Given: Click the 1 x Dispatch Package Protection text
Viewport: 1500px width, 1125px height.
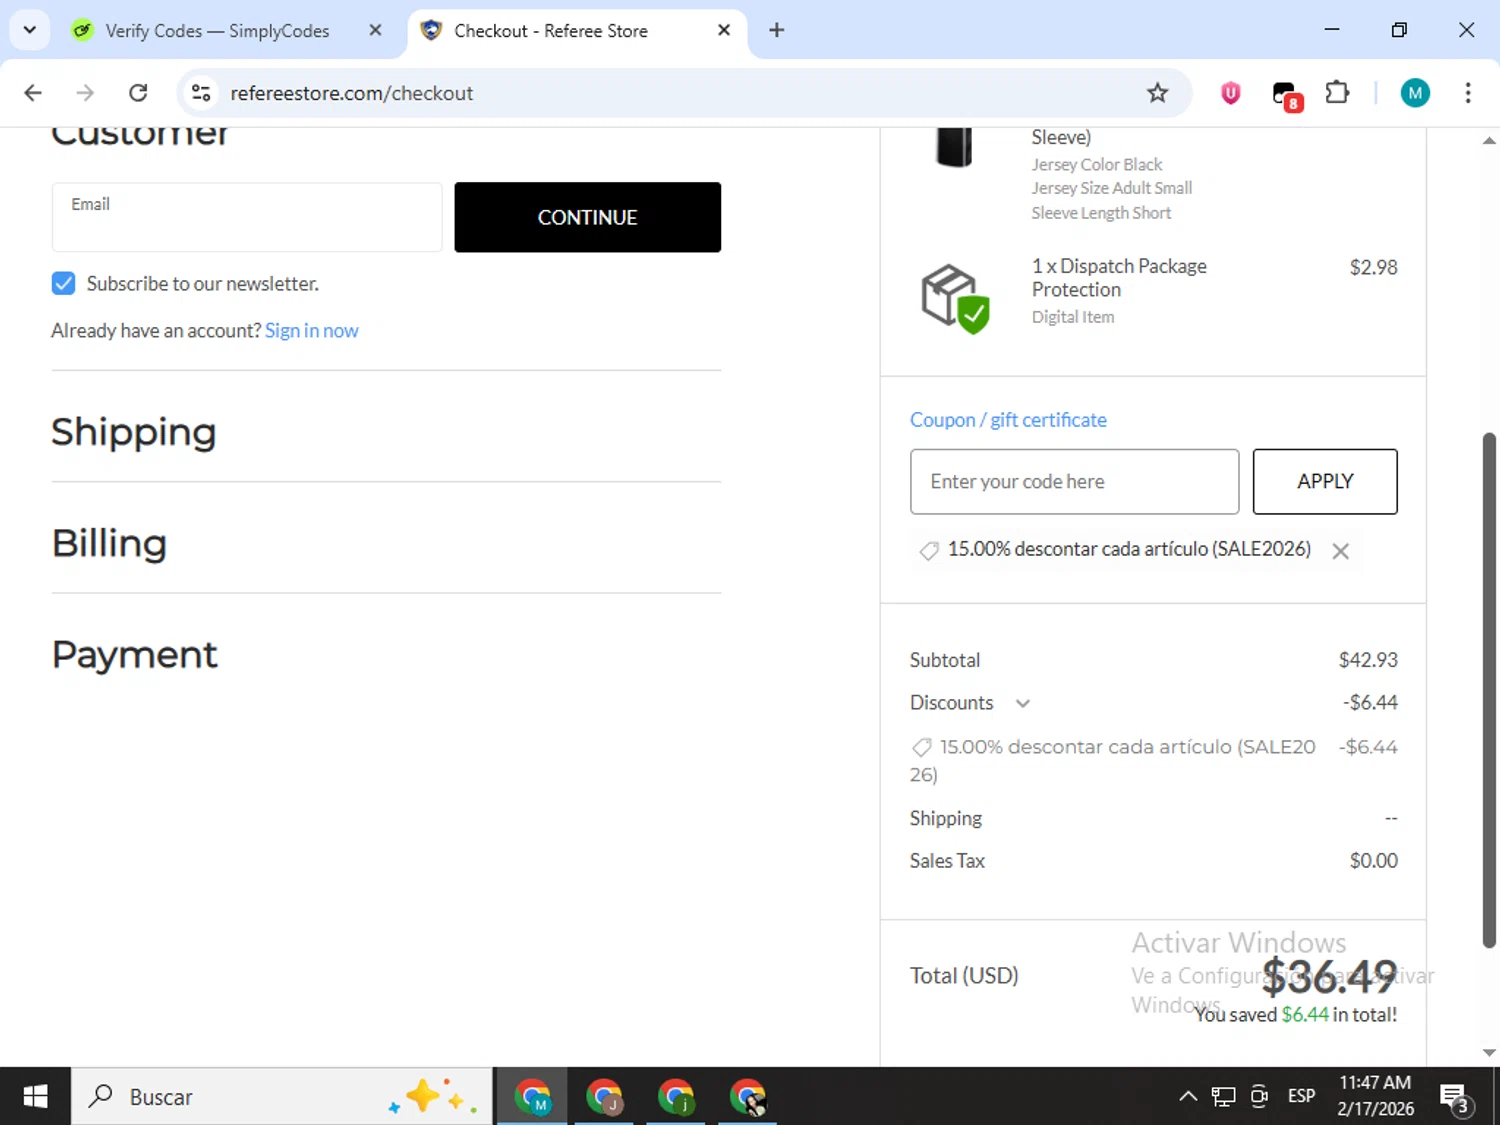Looking at the screenshot, I should [1119, 278].
